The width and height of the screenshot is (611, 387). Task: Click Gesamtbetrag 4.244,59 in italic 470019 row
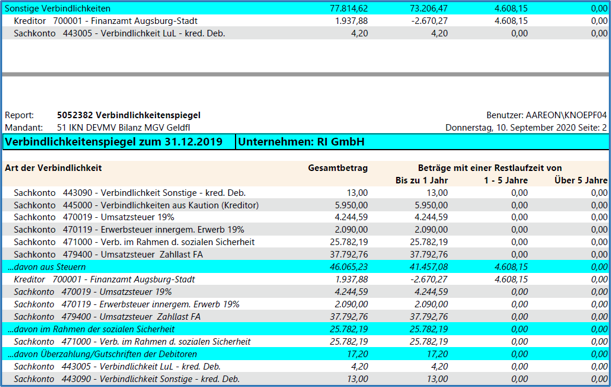351,292
